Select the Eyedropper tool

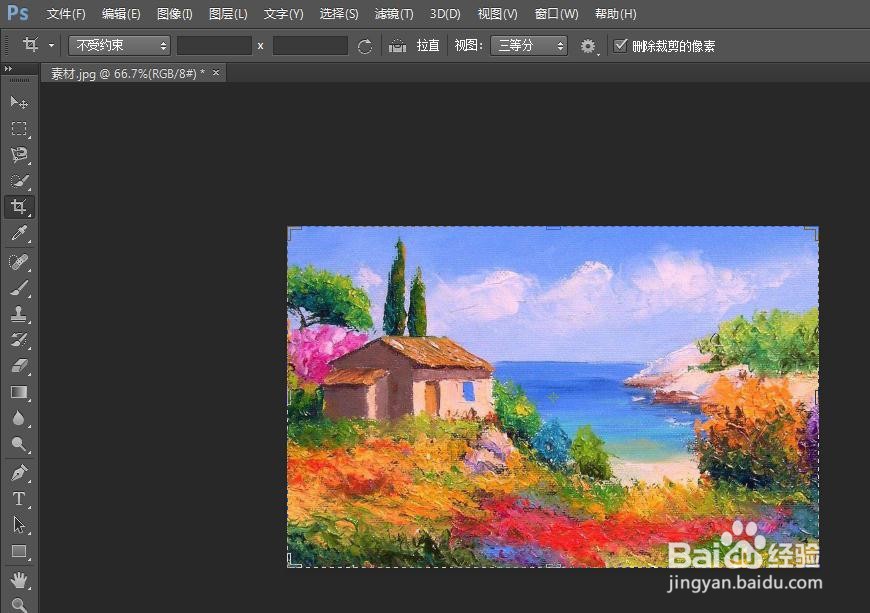19,233
